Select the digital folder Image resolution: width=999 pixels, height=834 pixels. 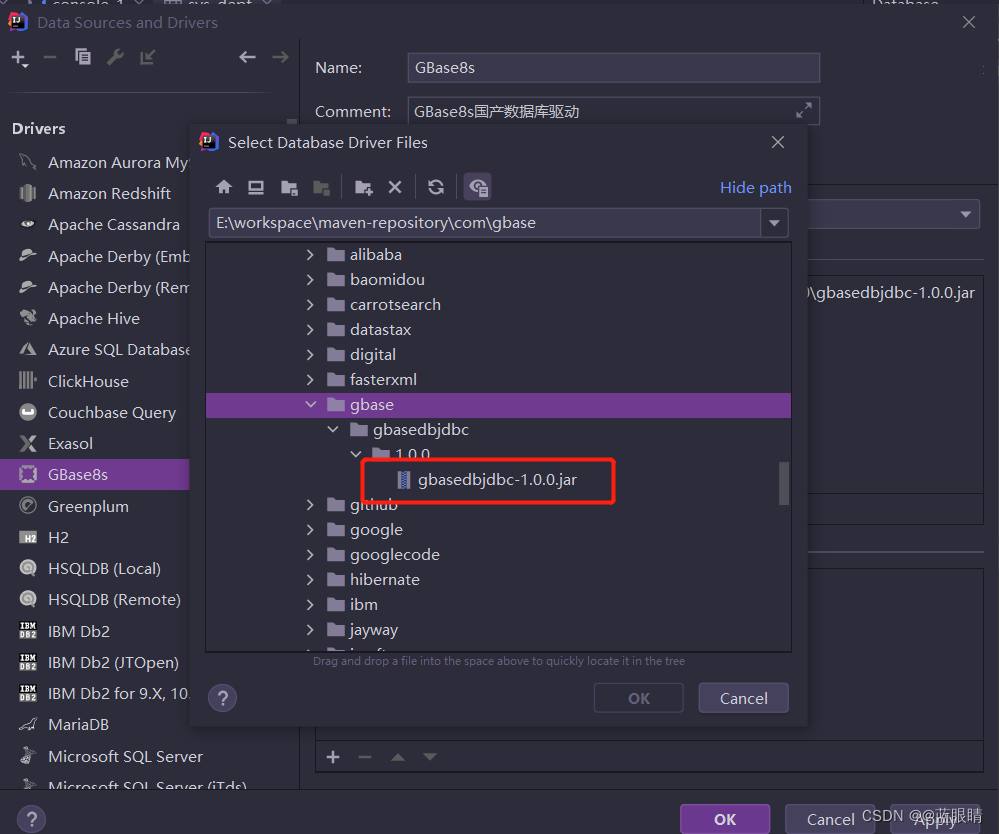(373, 355)
